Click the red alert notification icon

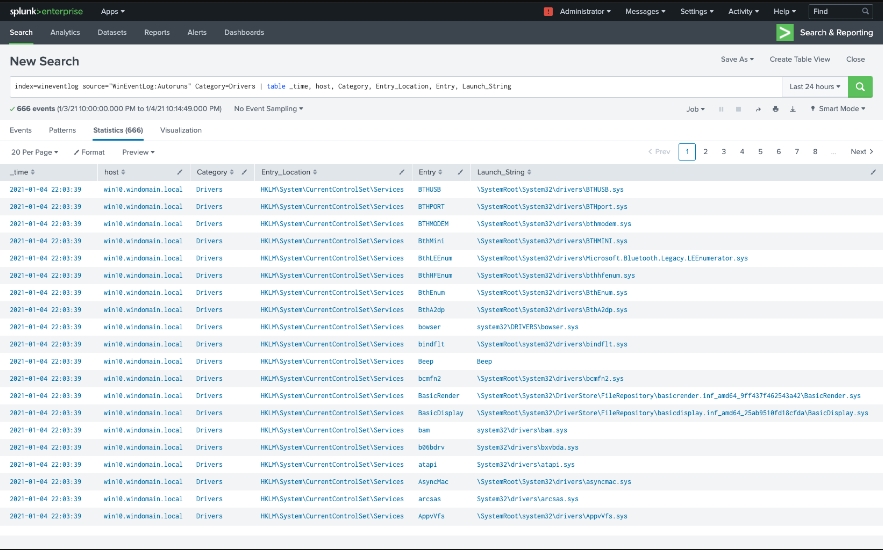[x=548, y=11]
